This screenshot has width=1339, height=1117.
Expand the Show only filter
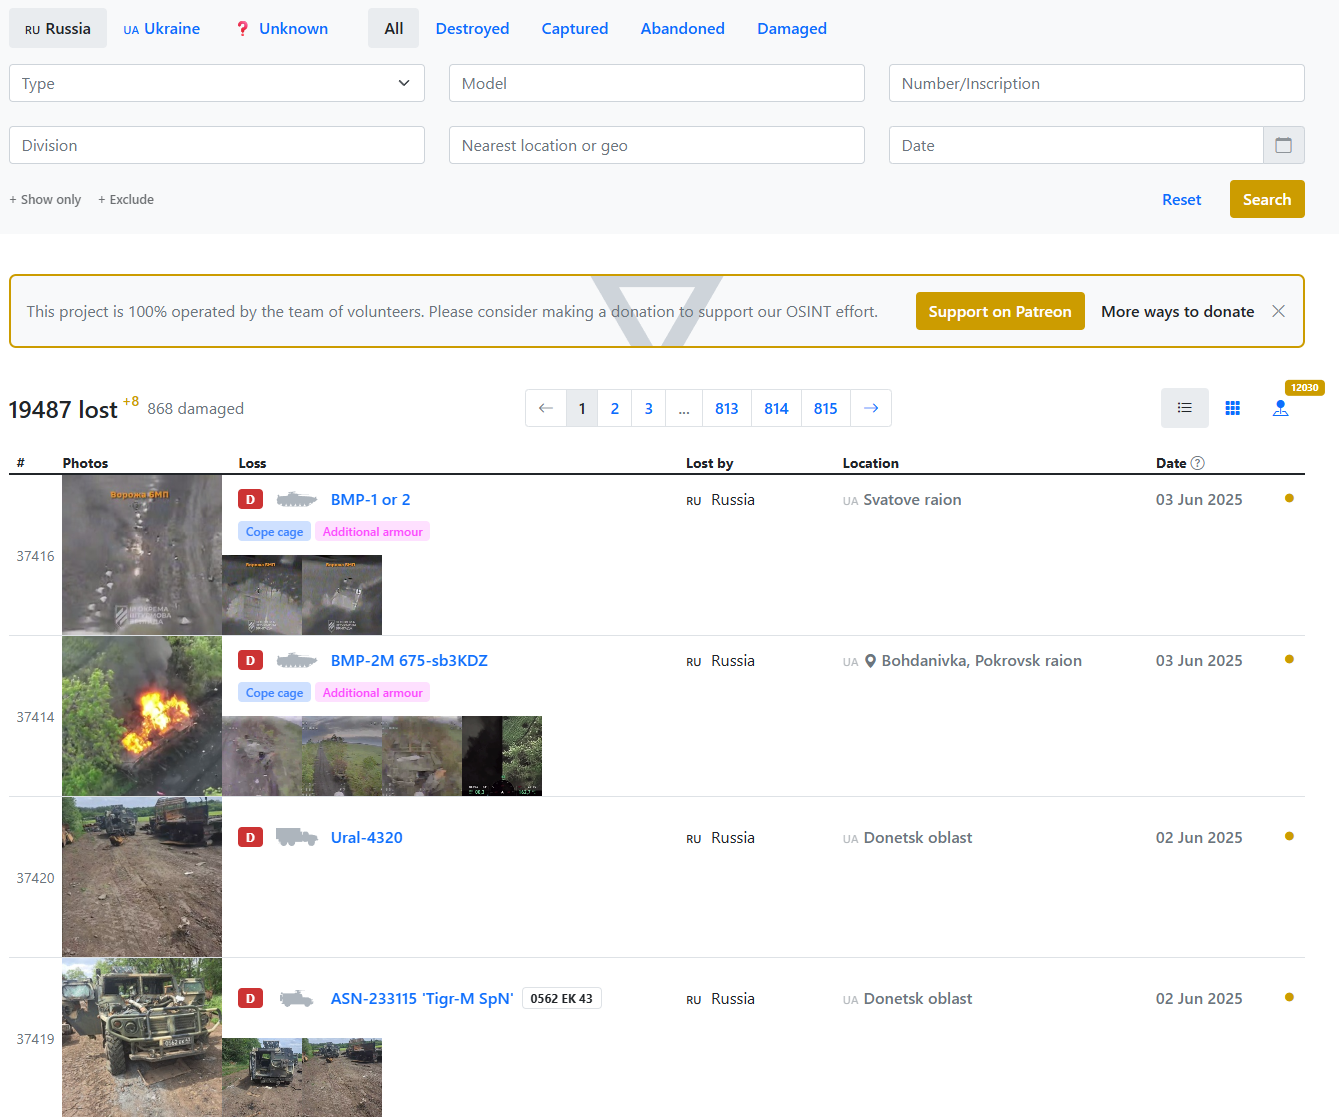45,199
